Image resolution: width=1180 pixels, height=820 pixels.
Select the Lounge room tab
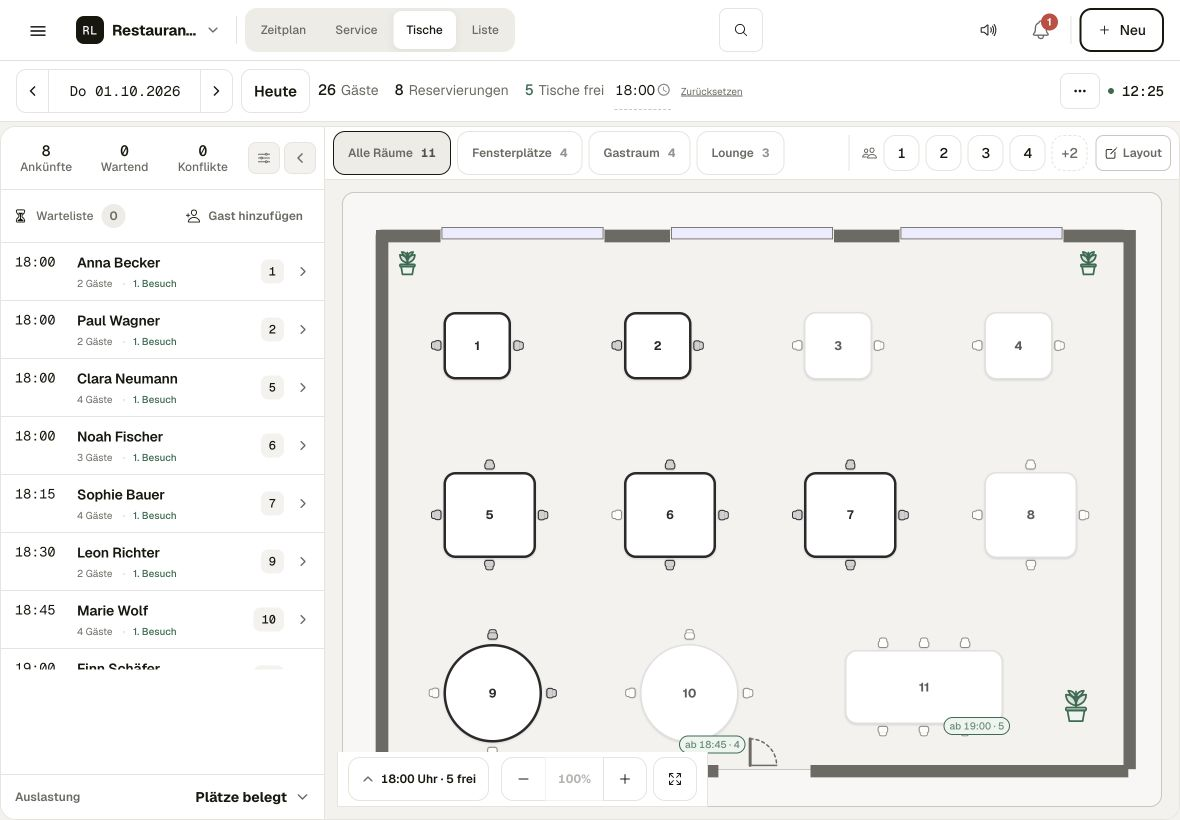click(x=740, y=153)
